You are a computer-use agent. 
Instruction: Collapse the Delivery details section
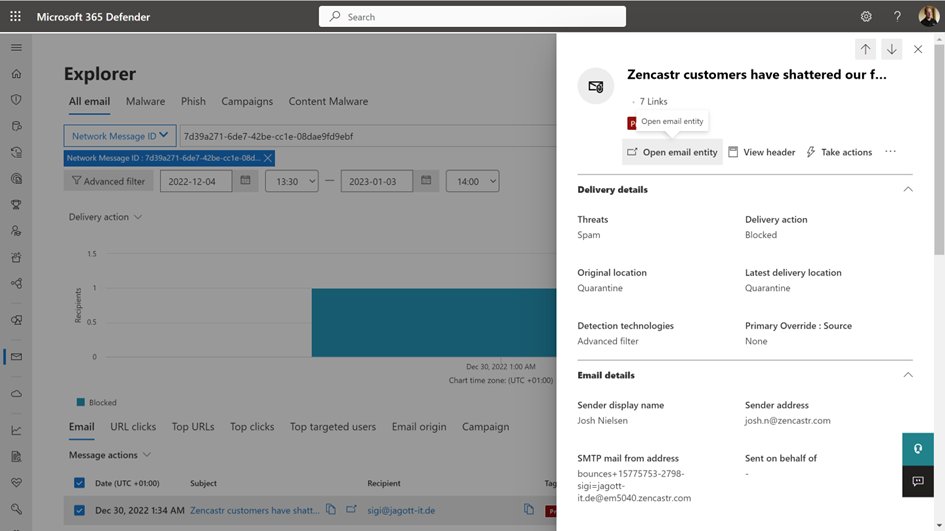[908, 189]
